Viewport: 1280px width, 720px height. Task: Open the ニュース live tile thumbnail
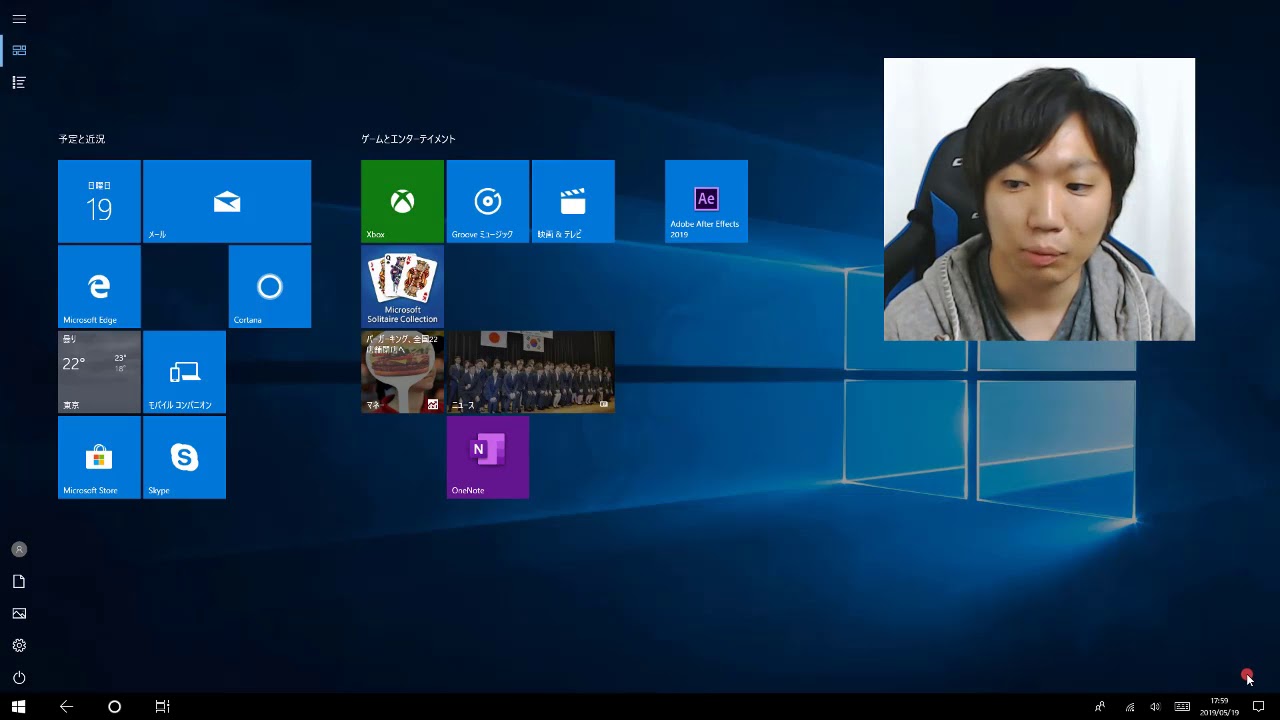pos(530,371)
